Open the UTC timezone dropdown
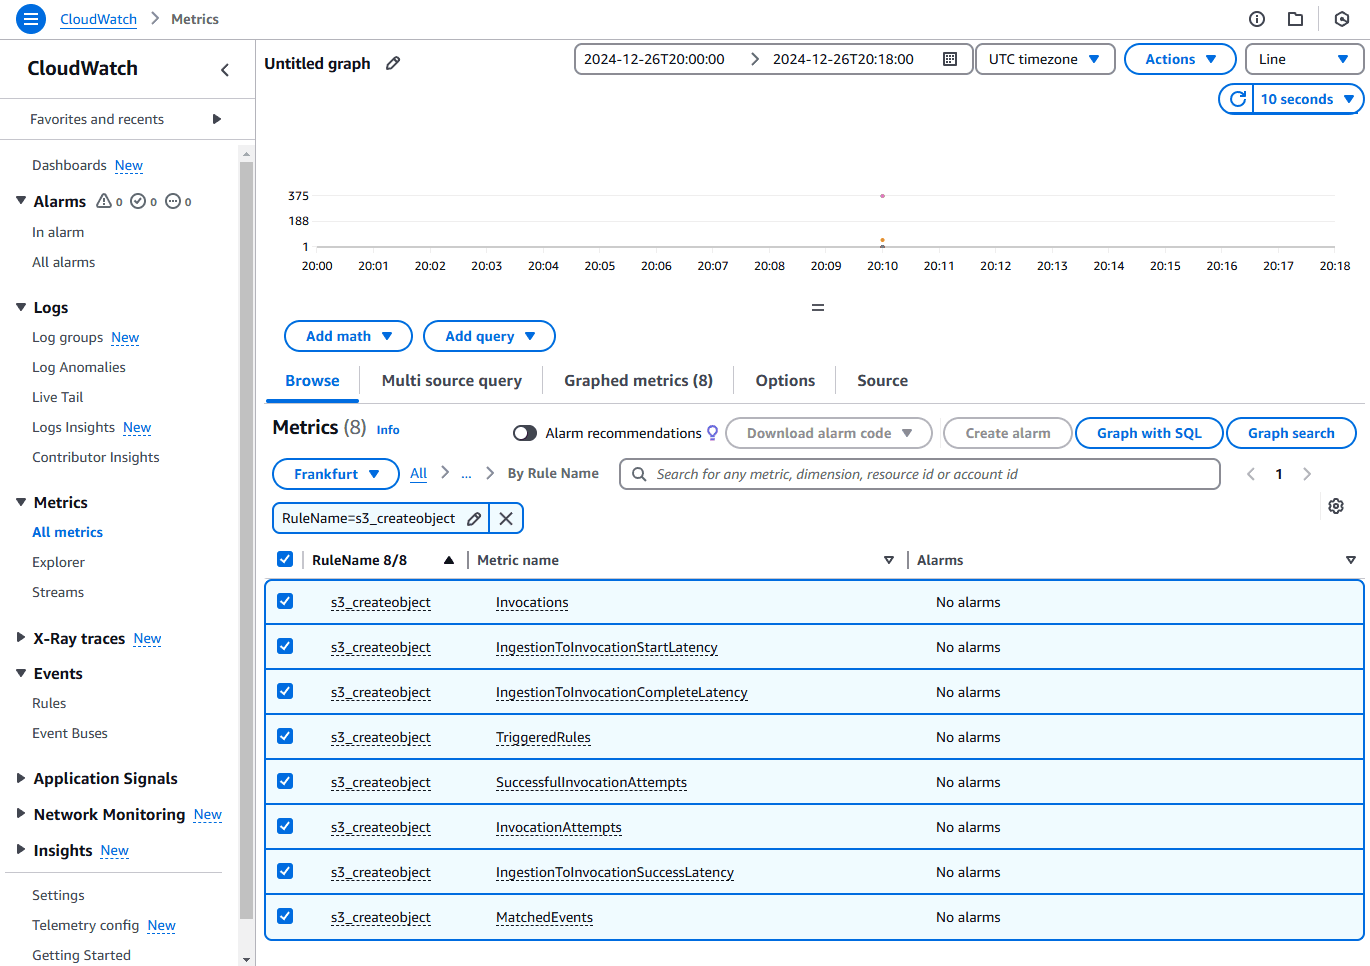 (x=1045, y=59)
